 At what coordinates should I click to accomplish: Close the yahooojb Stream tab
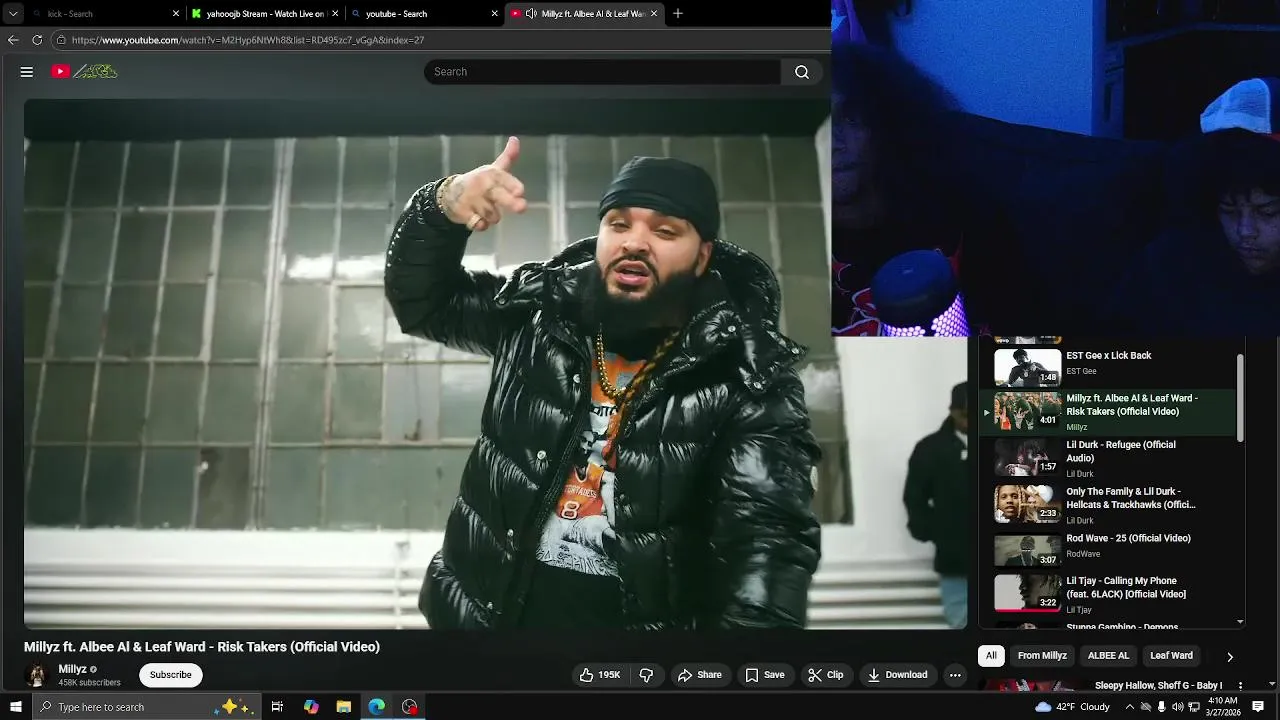click(x=335, y=14)
